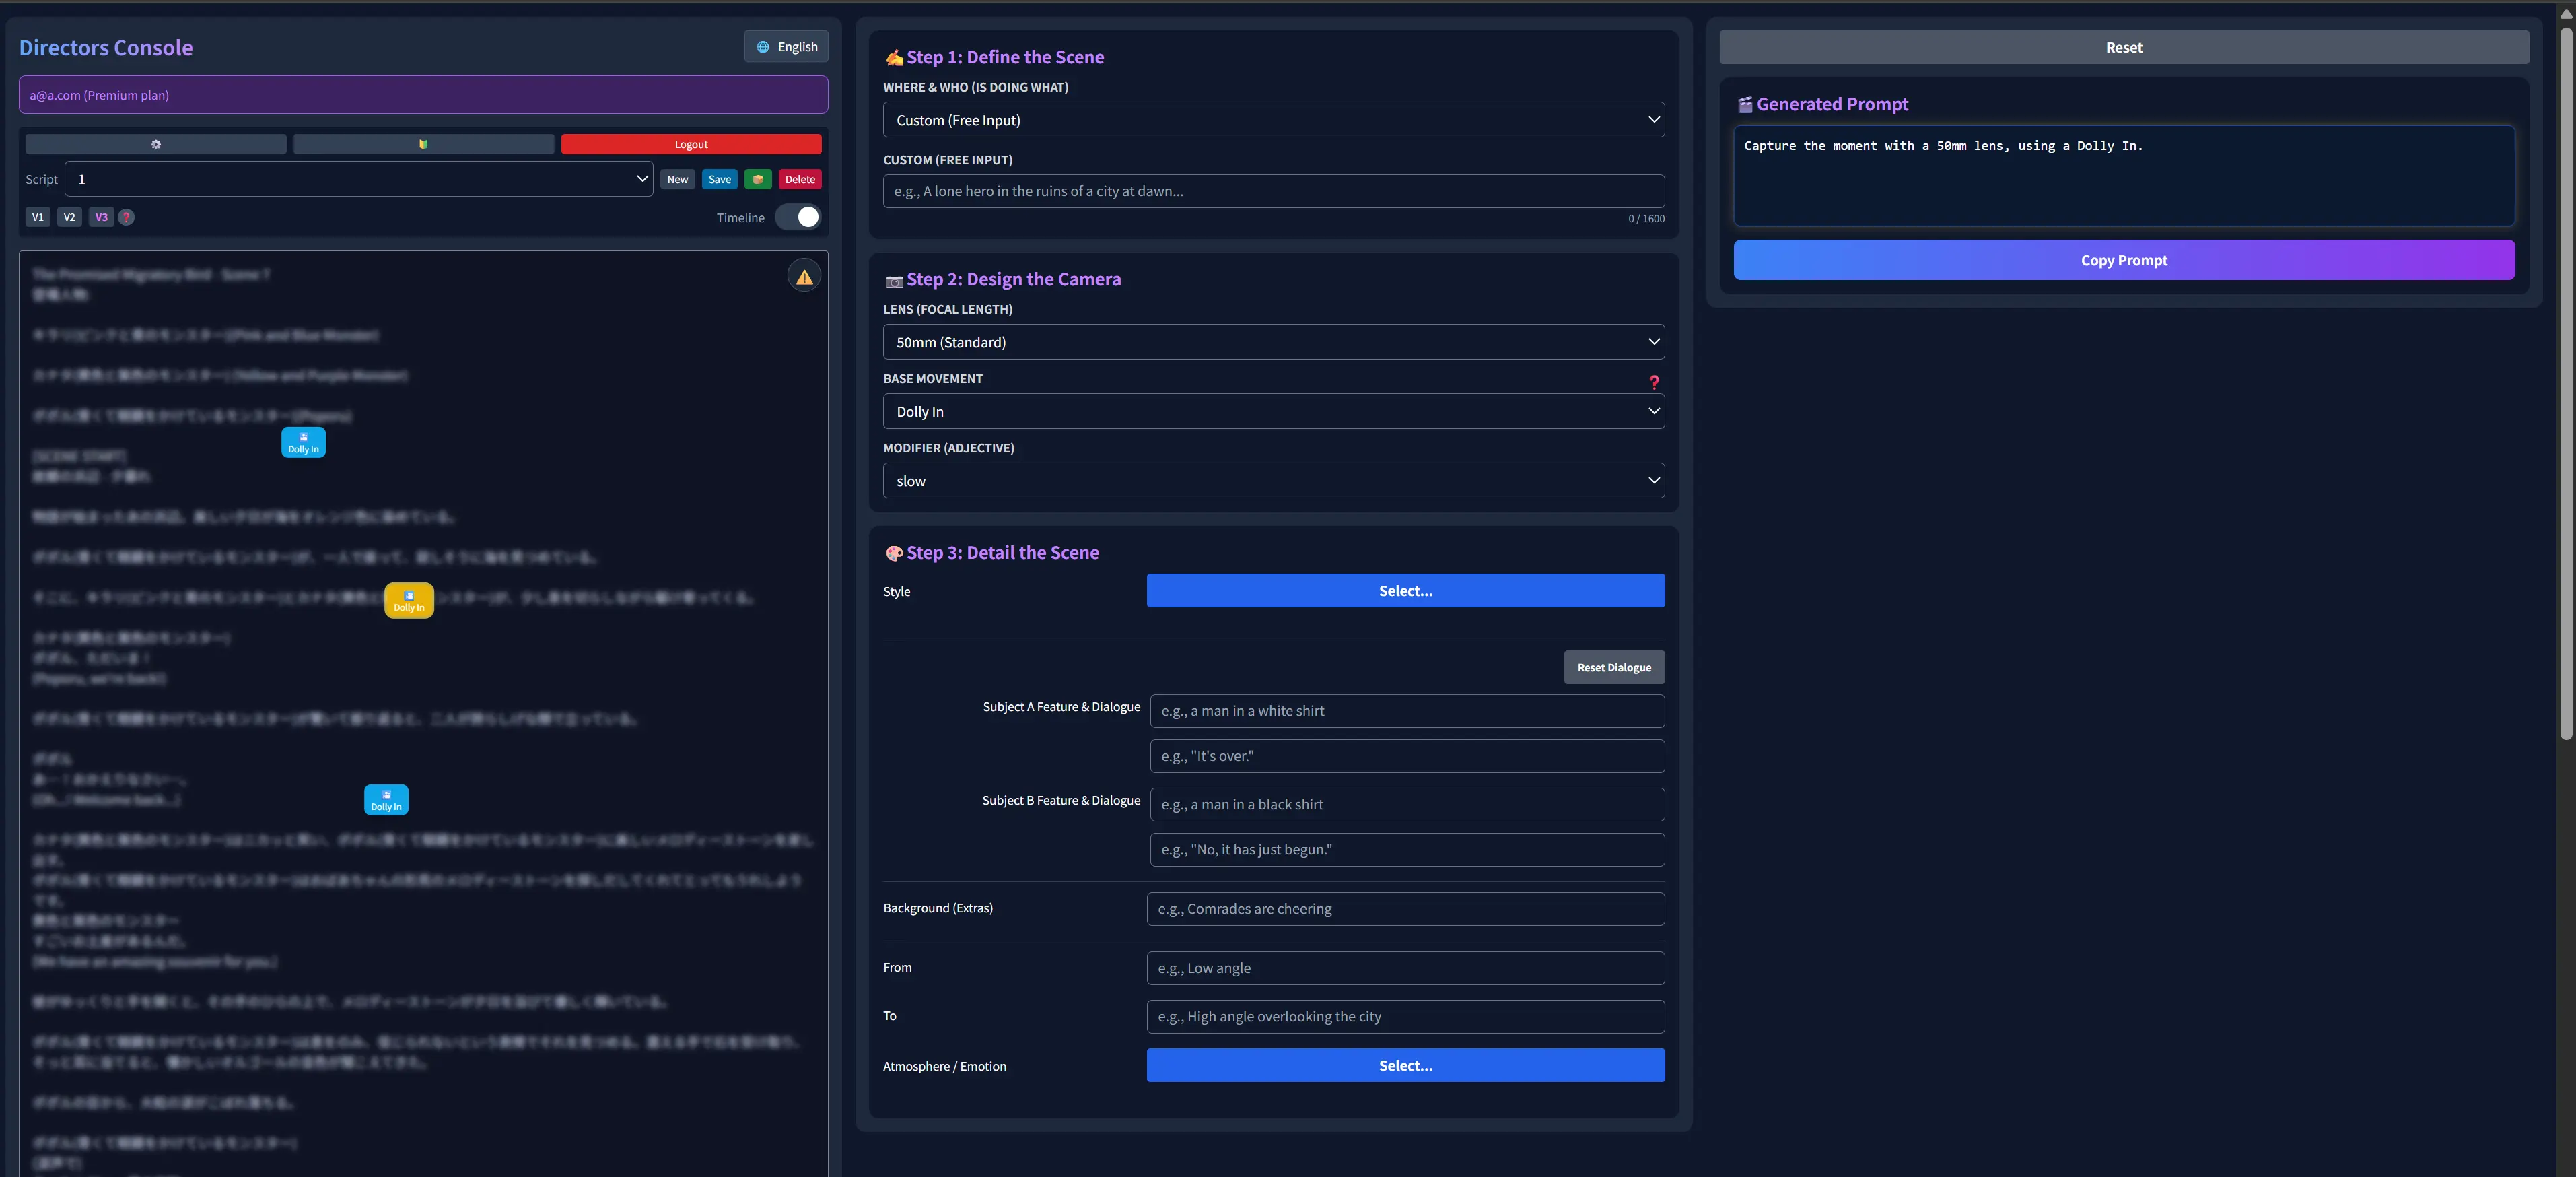The height and width of the screenshot is (1177, 2576).
Task: Open the Base Movement dropdown
Action: tap(1273, 411)
